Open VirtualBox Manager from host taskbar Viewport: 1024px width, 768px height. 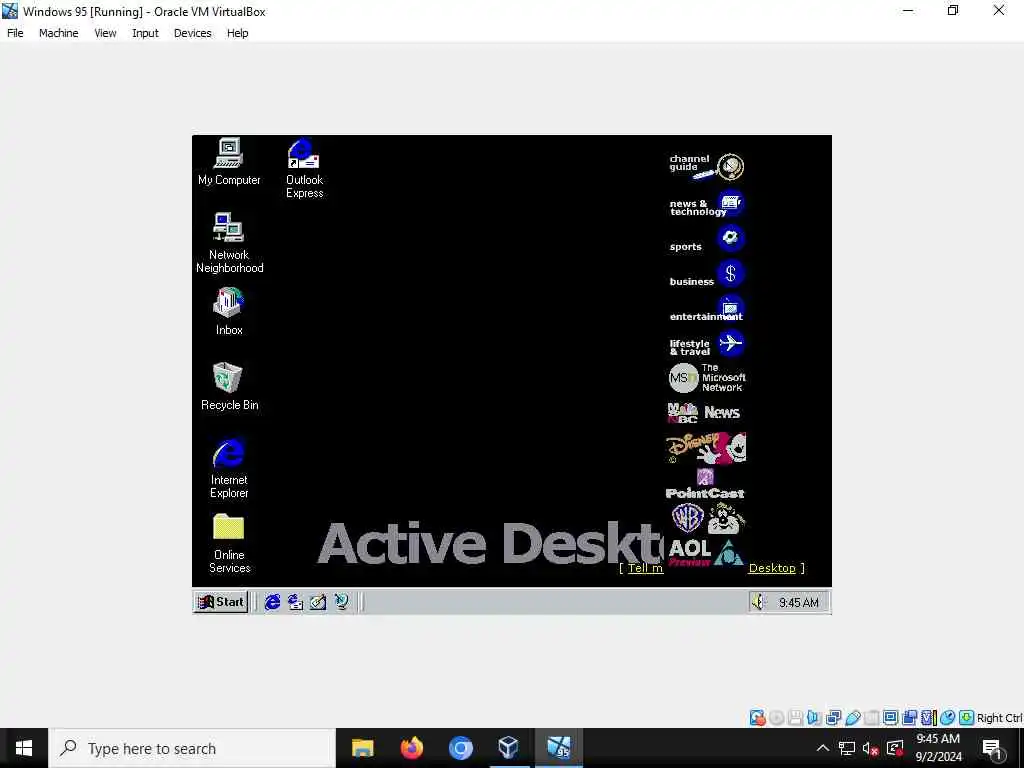pyautogui.click(x=508, y=748)
